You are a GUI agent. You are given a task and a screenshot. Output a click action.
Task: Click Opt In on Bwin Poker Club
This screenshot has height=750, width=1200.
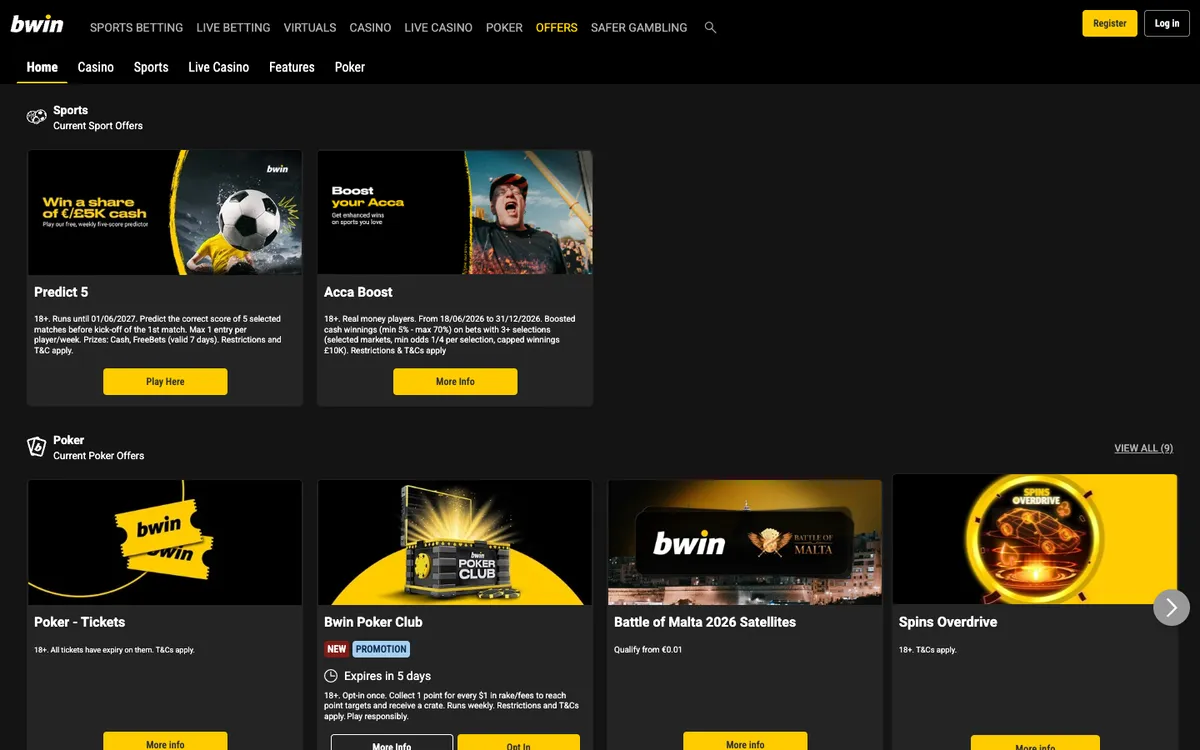[x=519, y=743]
